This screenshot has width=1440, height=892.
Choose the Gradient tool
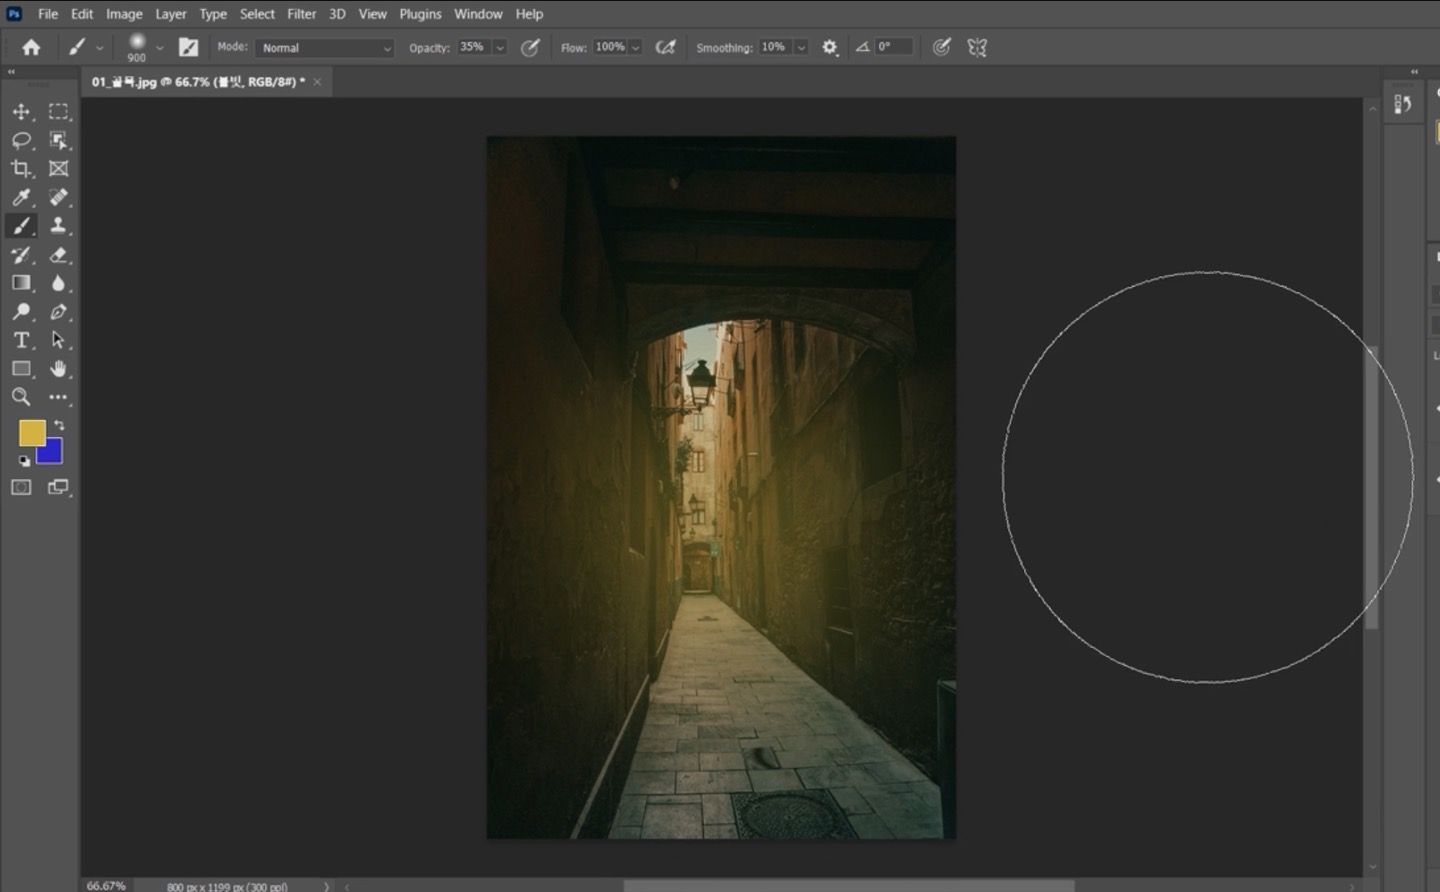[21, 283]
